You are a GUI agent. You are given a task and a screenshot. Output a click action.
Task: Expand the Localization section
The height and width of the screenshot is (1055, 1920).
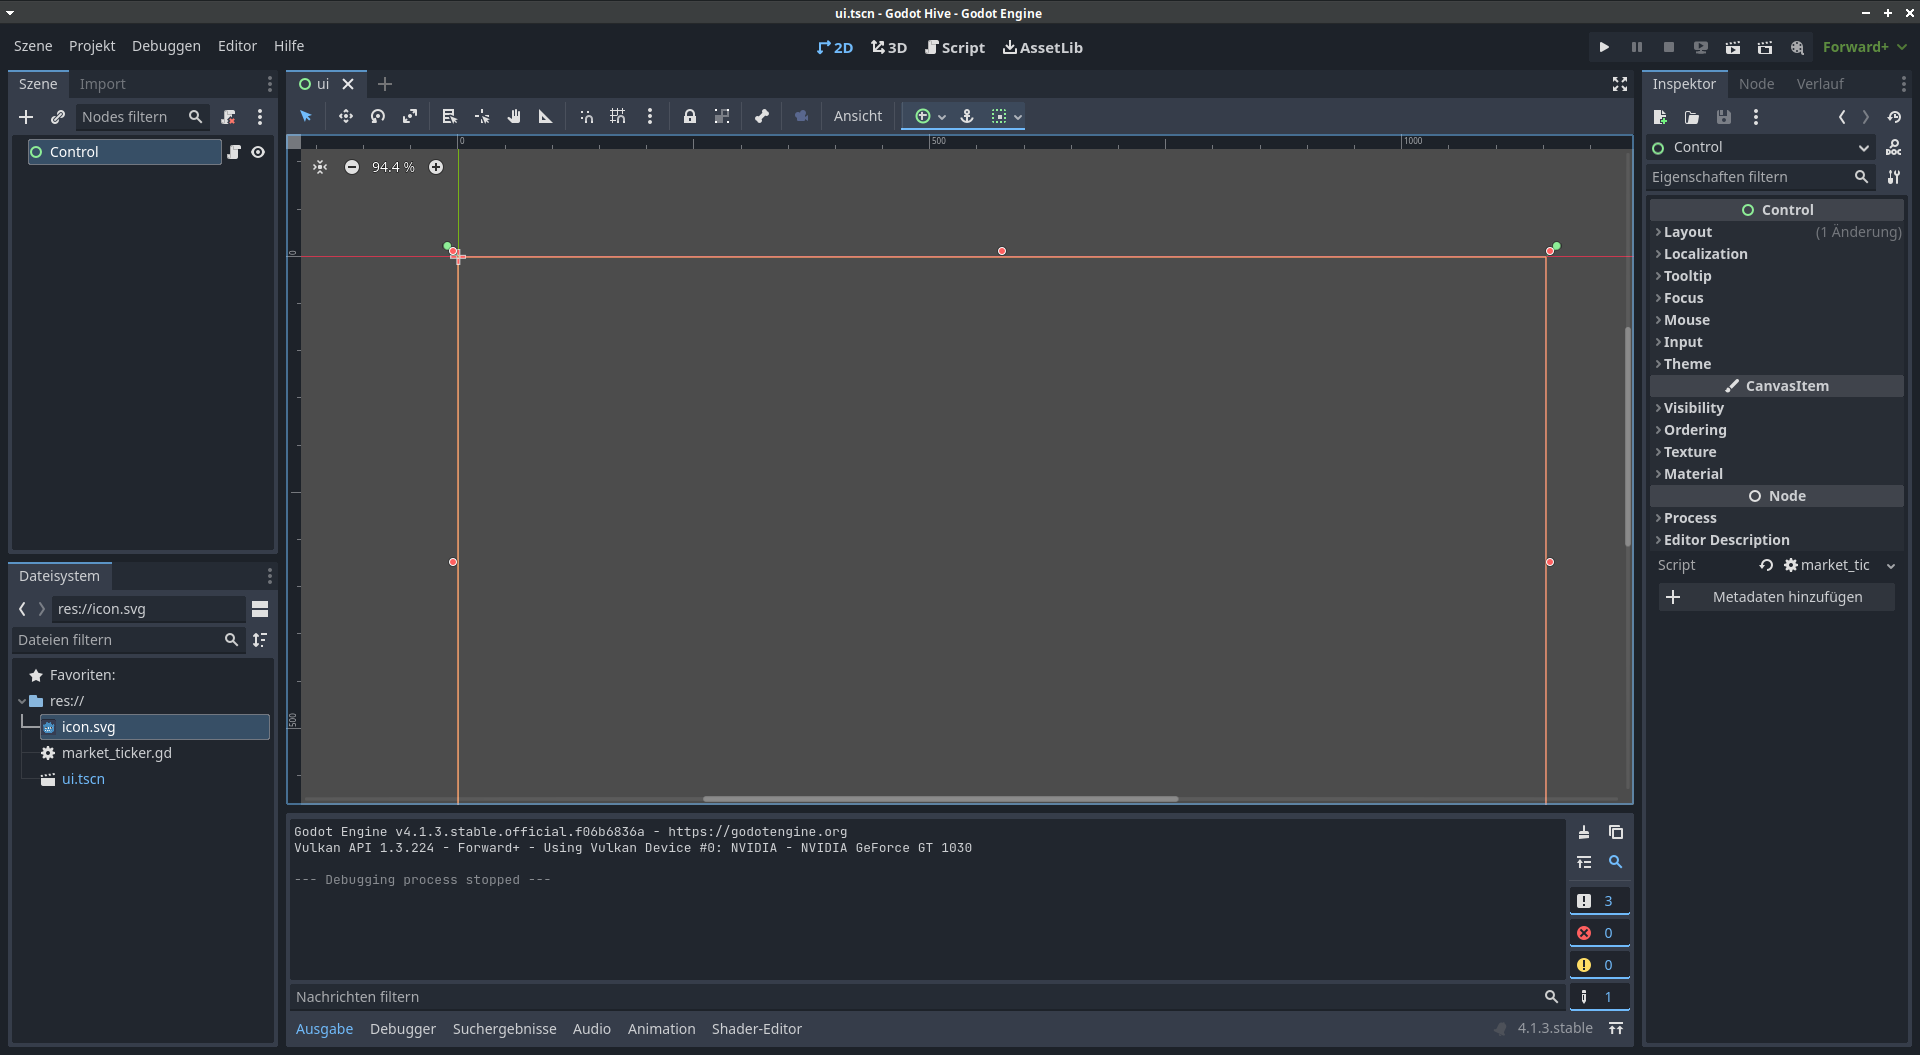(x=1777, y=254)
